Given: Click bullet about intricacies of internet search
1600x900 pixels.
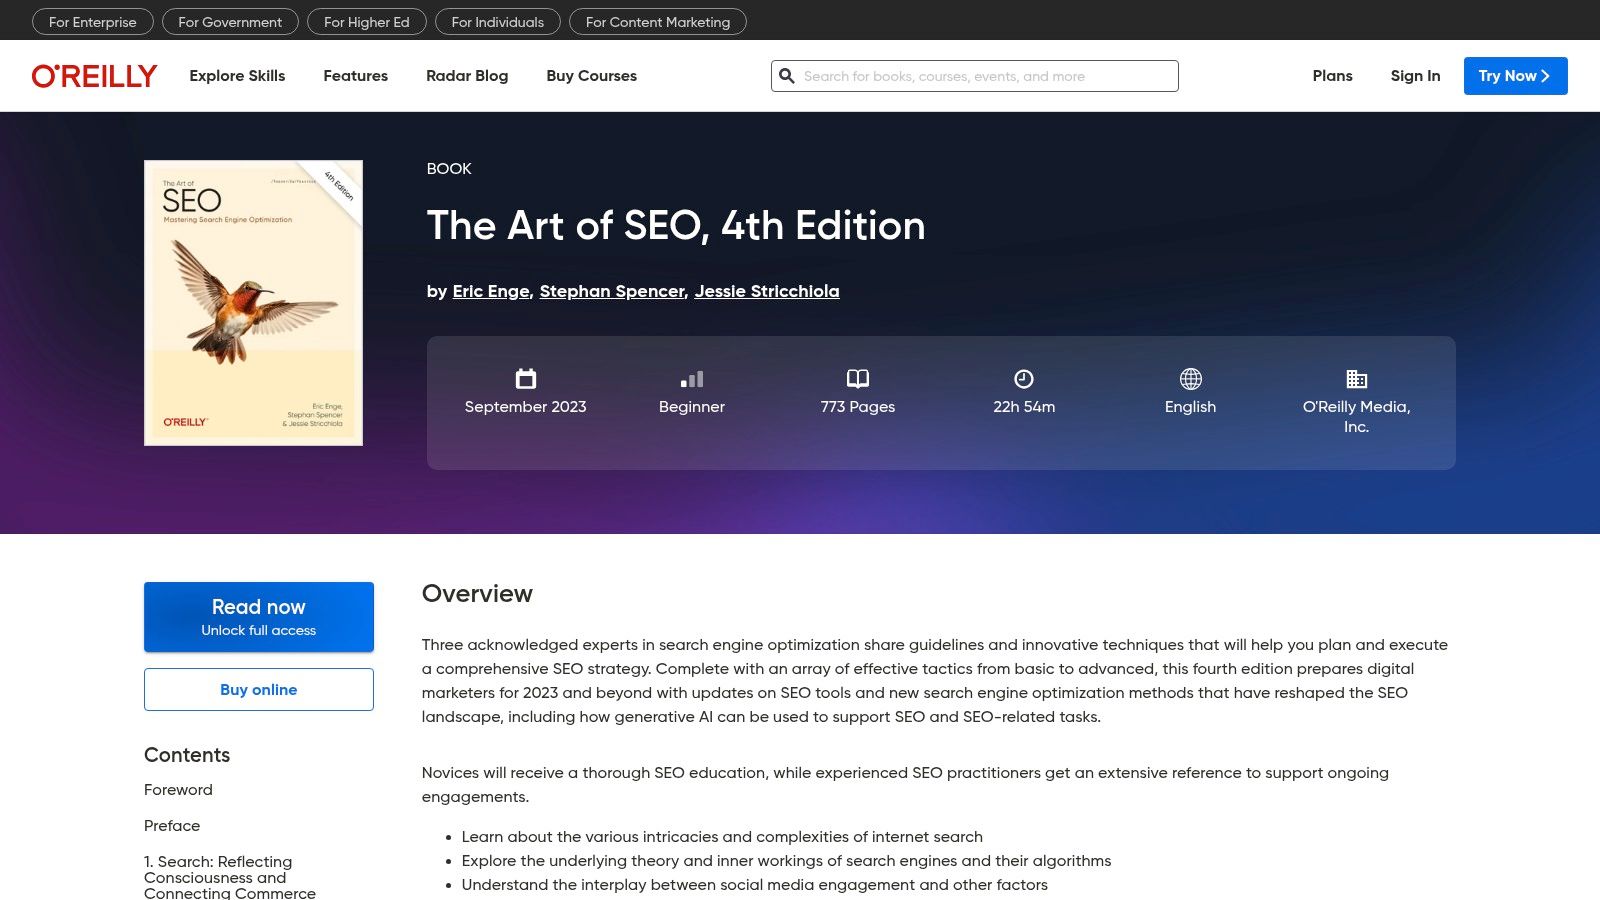Looking at the screenshot, I should pyautogui.click(x=722, y=837).
